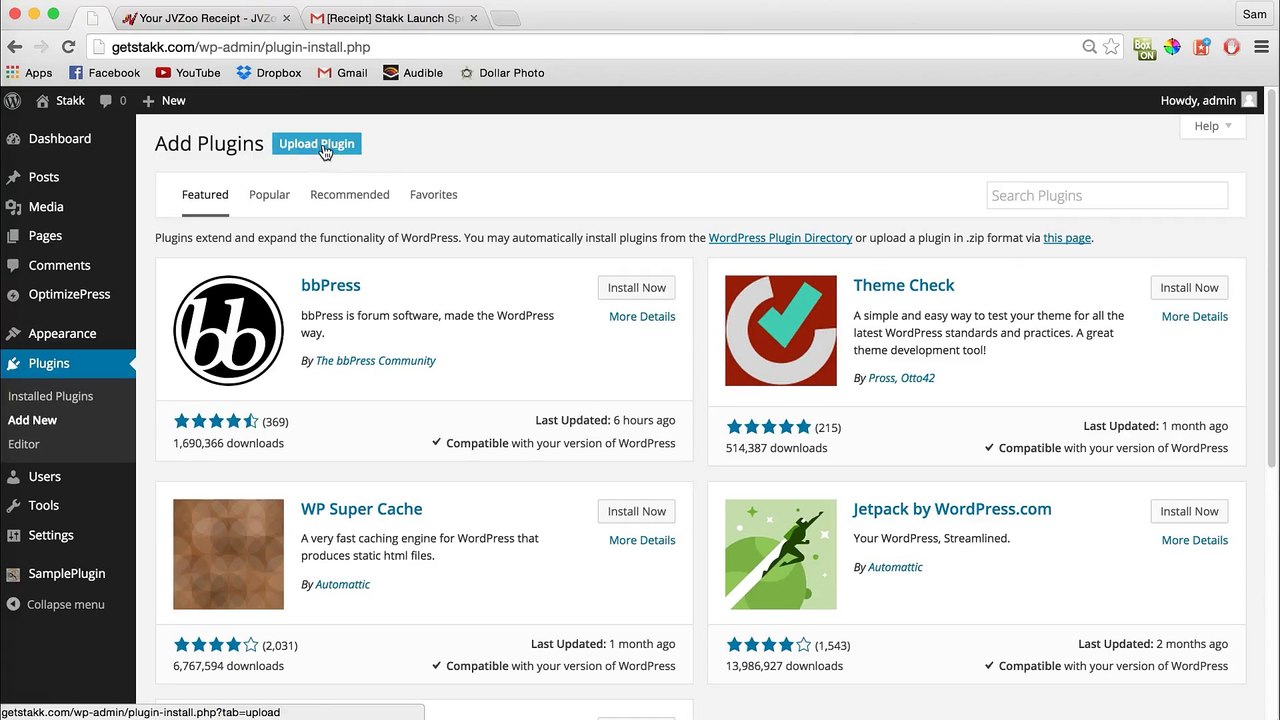View More Details for Theme Check

point(1194,316)
